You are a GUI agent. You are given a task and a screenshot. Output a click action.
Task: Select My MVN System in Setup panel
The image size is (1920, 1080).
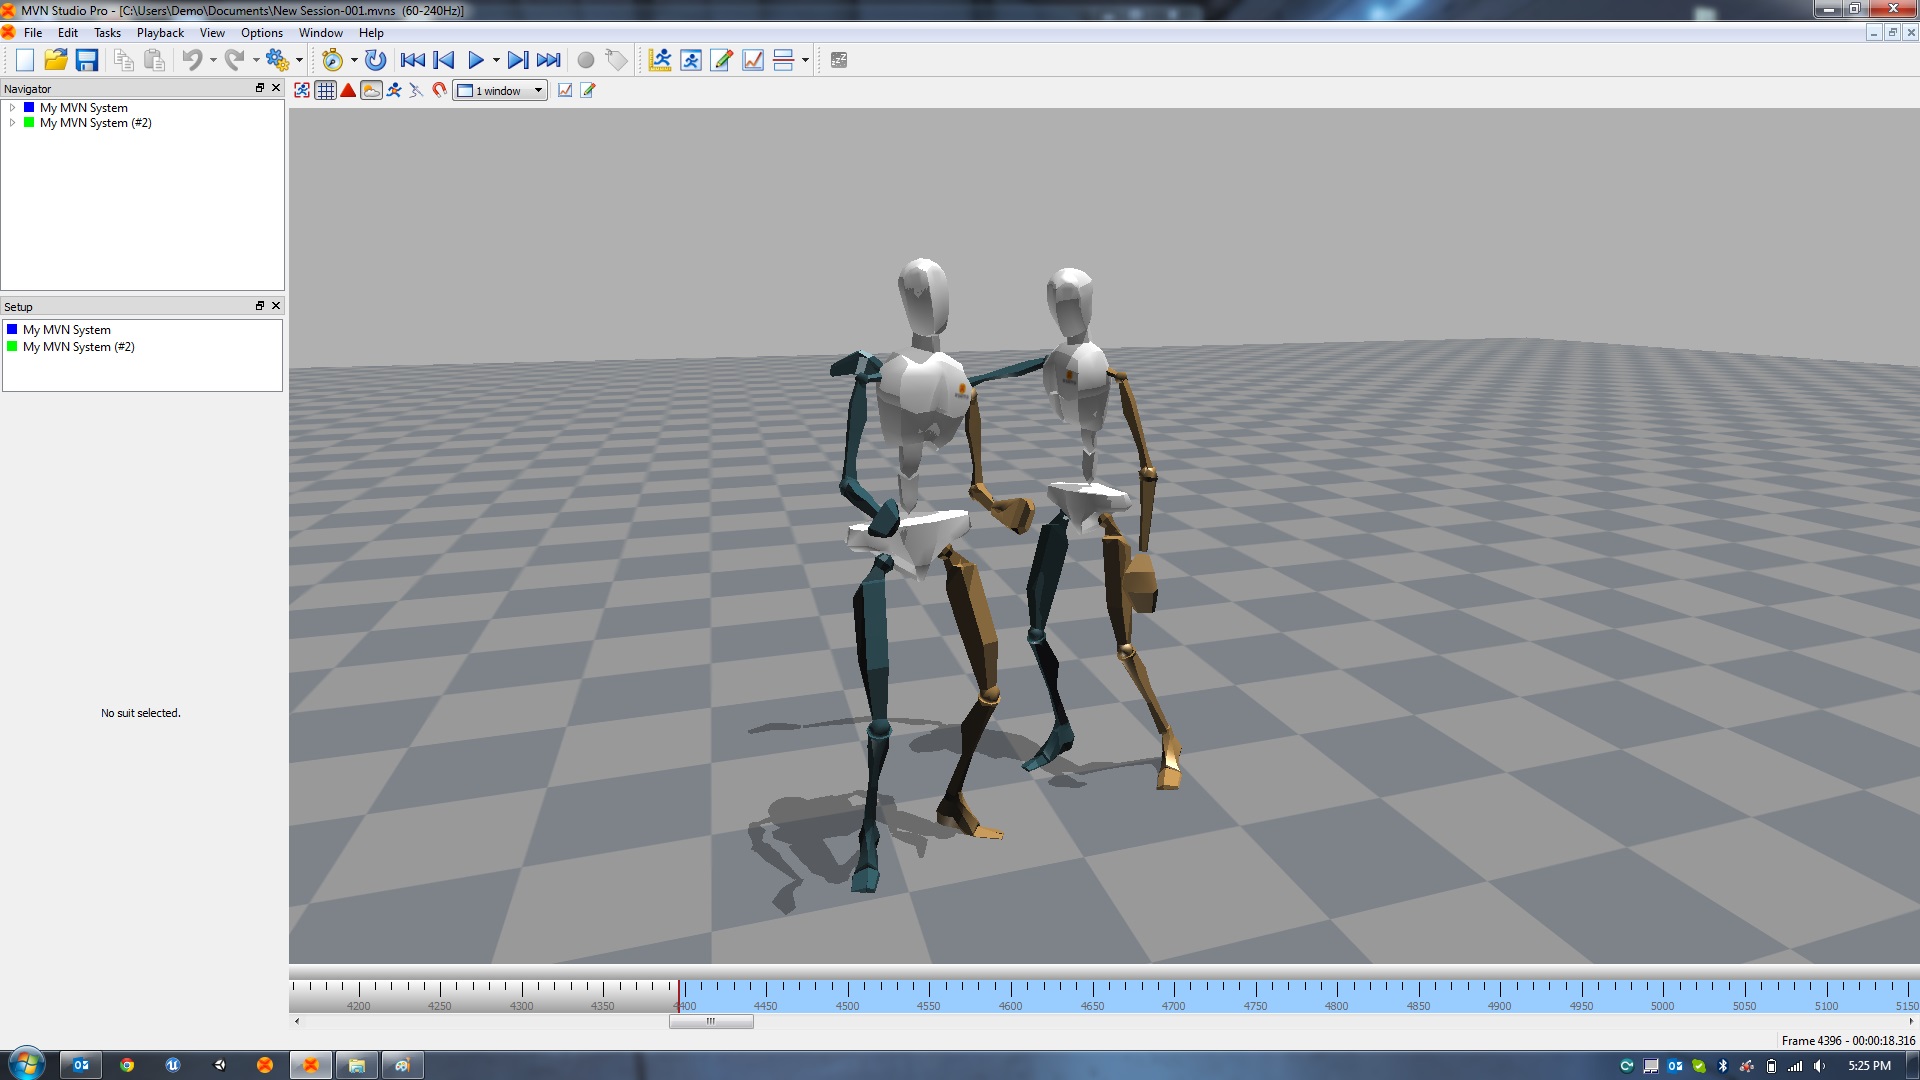coord(66,329)
